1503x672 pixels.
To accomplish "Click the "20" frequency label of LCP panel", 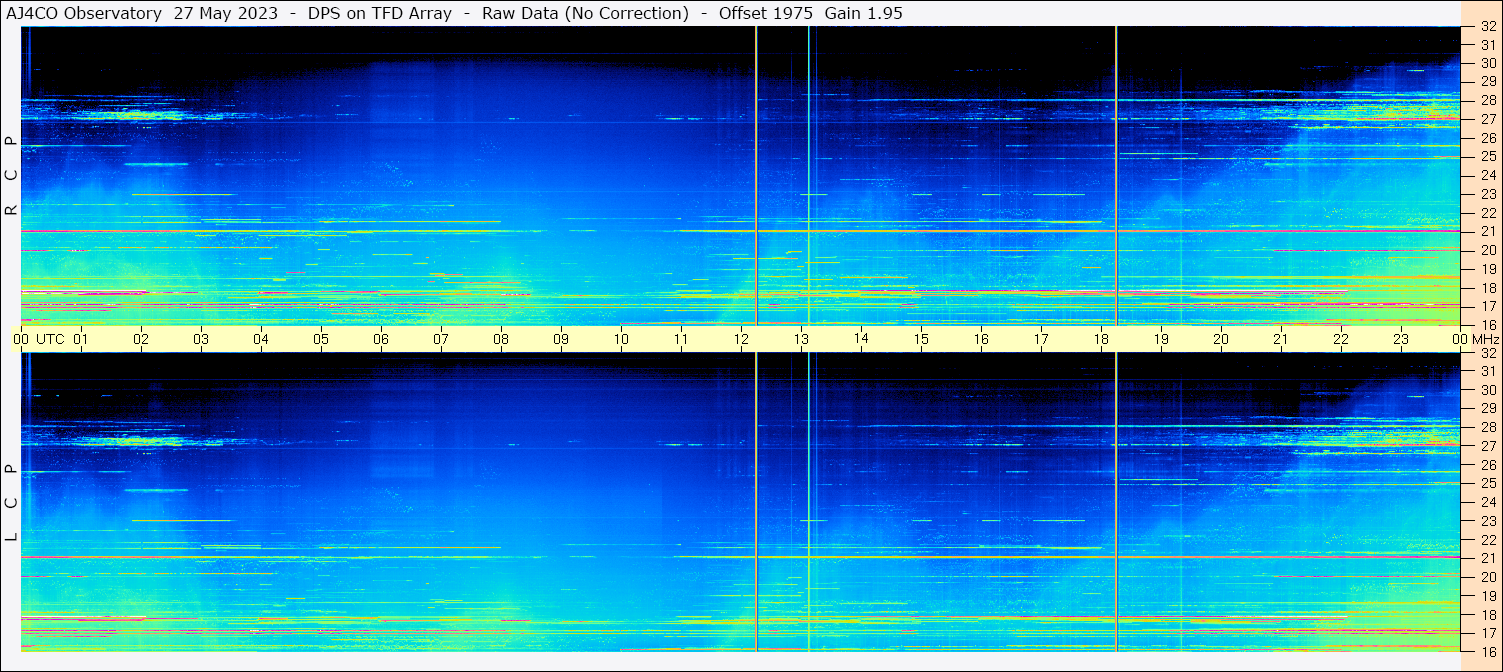I will [1487, 576].
